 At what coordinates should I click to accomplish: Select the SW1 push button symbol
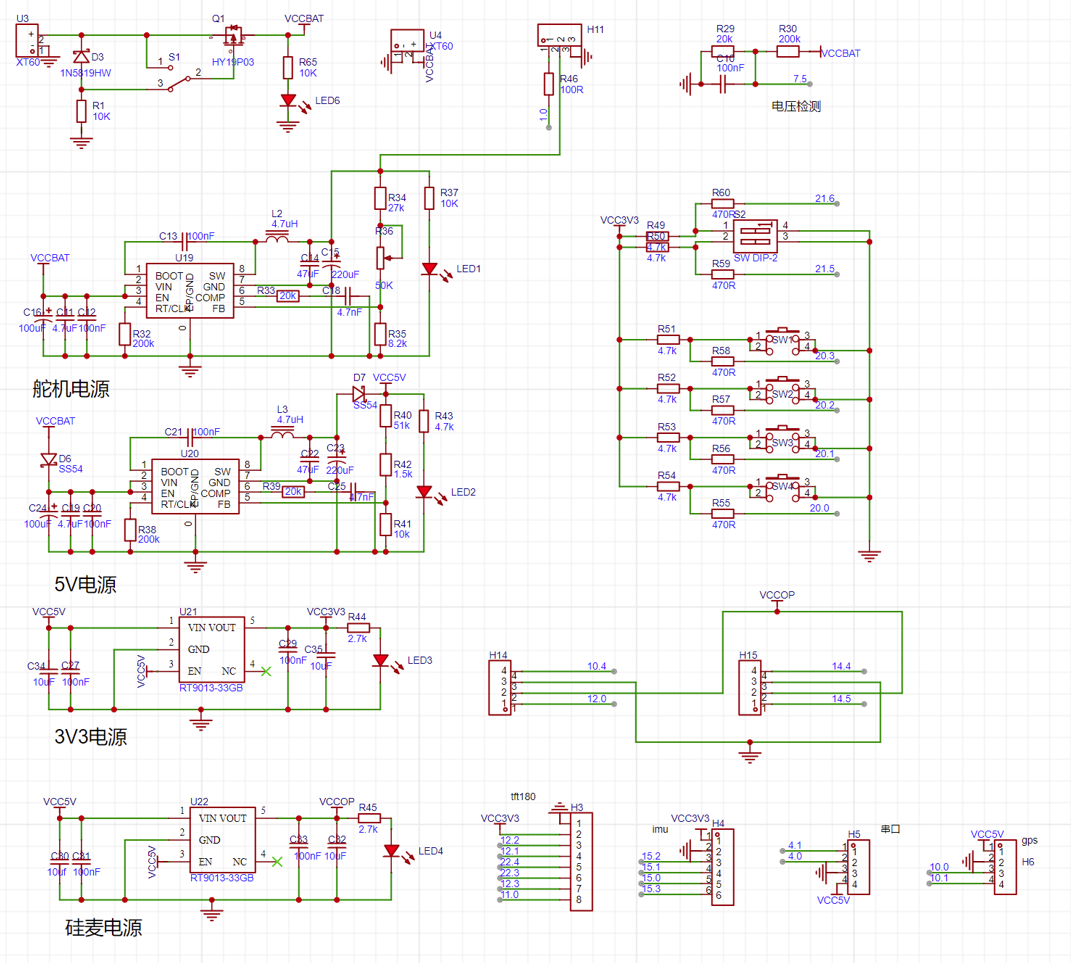[x=785, y=340]
